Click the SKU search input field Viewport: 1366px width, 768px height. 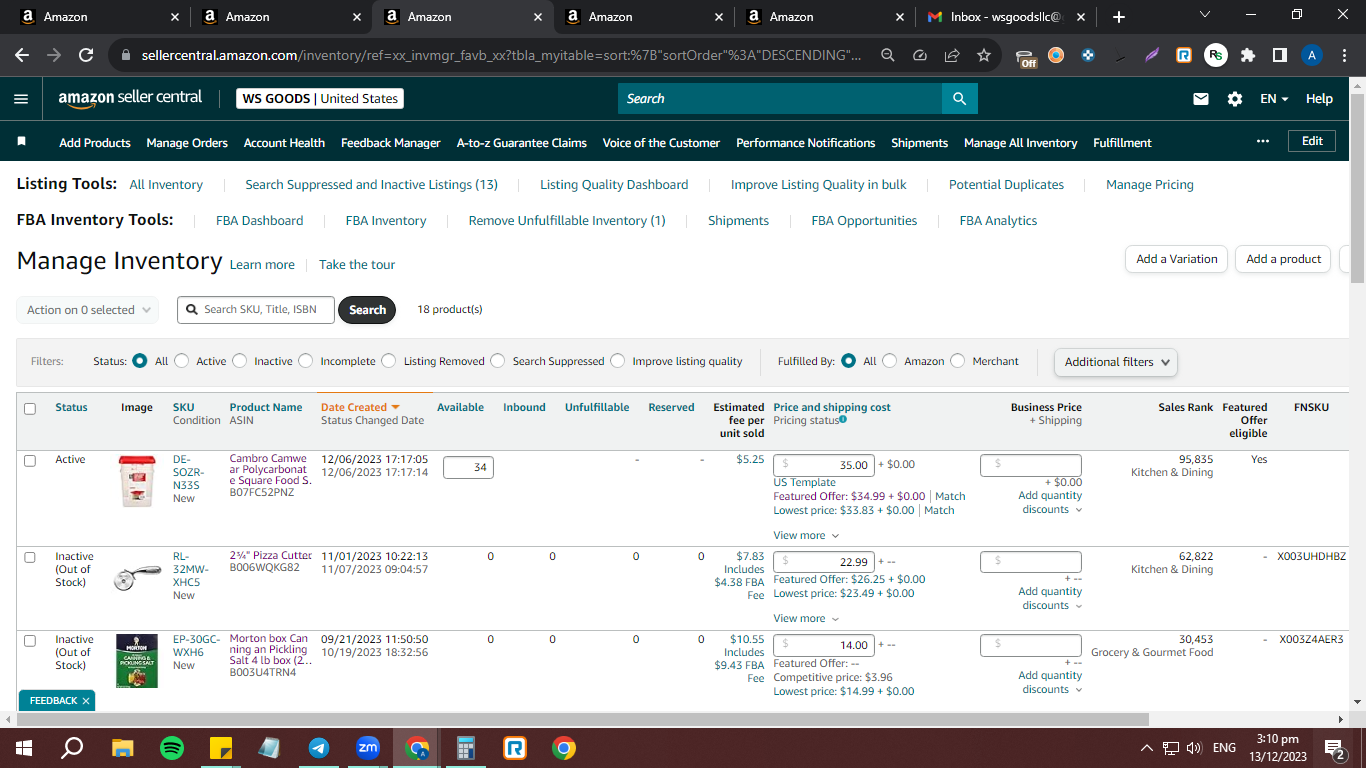coord(255,310)
